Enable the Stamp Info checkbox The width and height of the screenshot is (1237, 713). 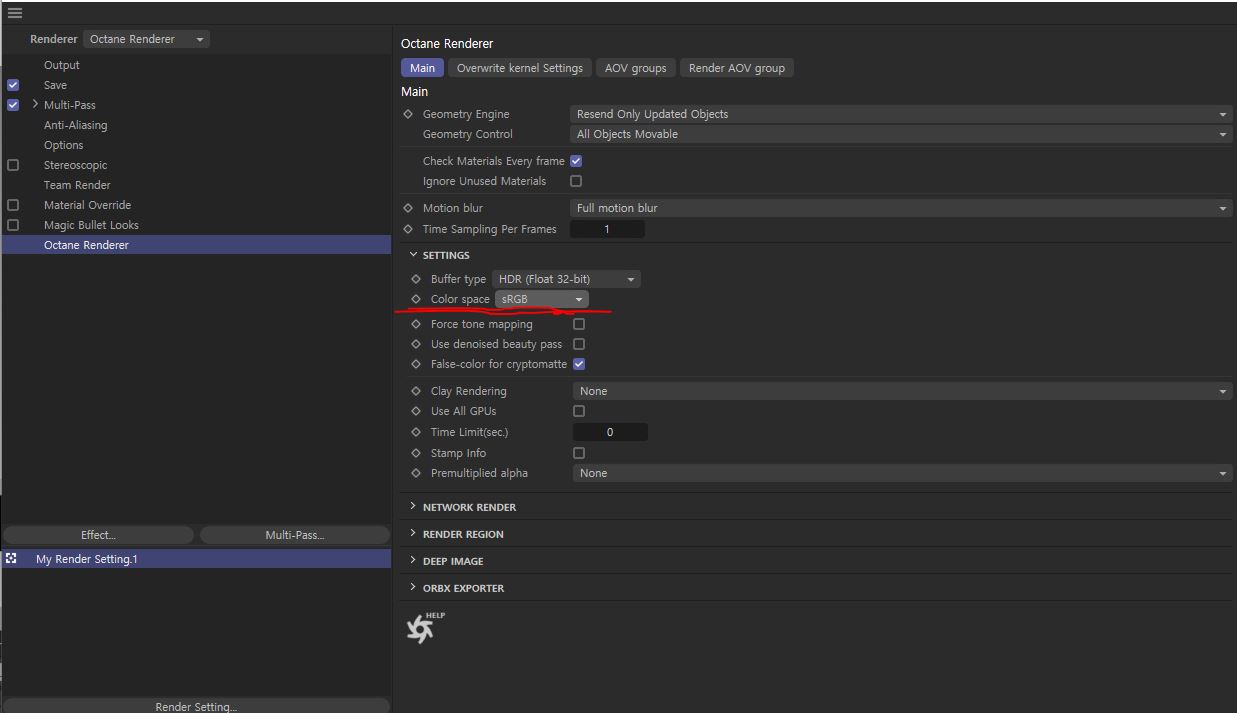(579, 453)
